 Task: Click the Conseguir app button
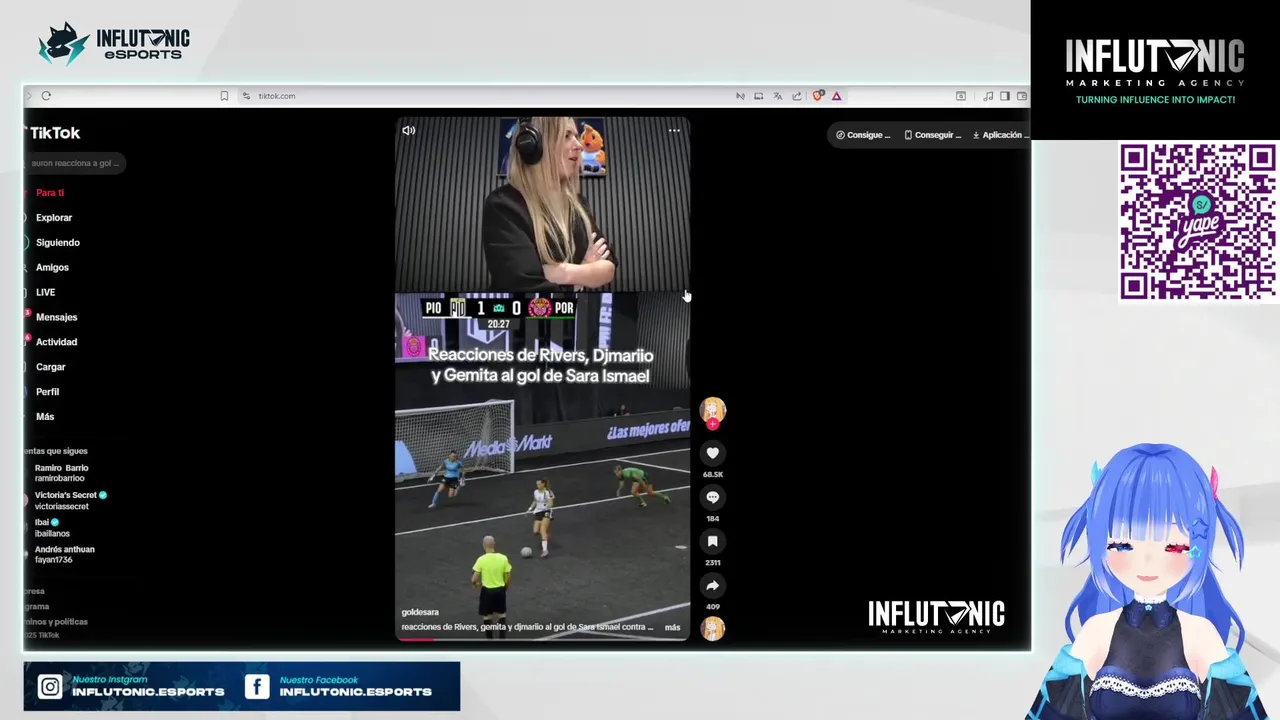[933, 135]
